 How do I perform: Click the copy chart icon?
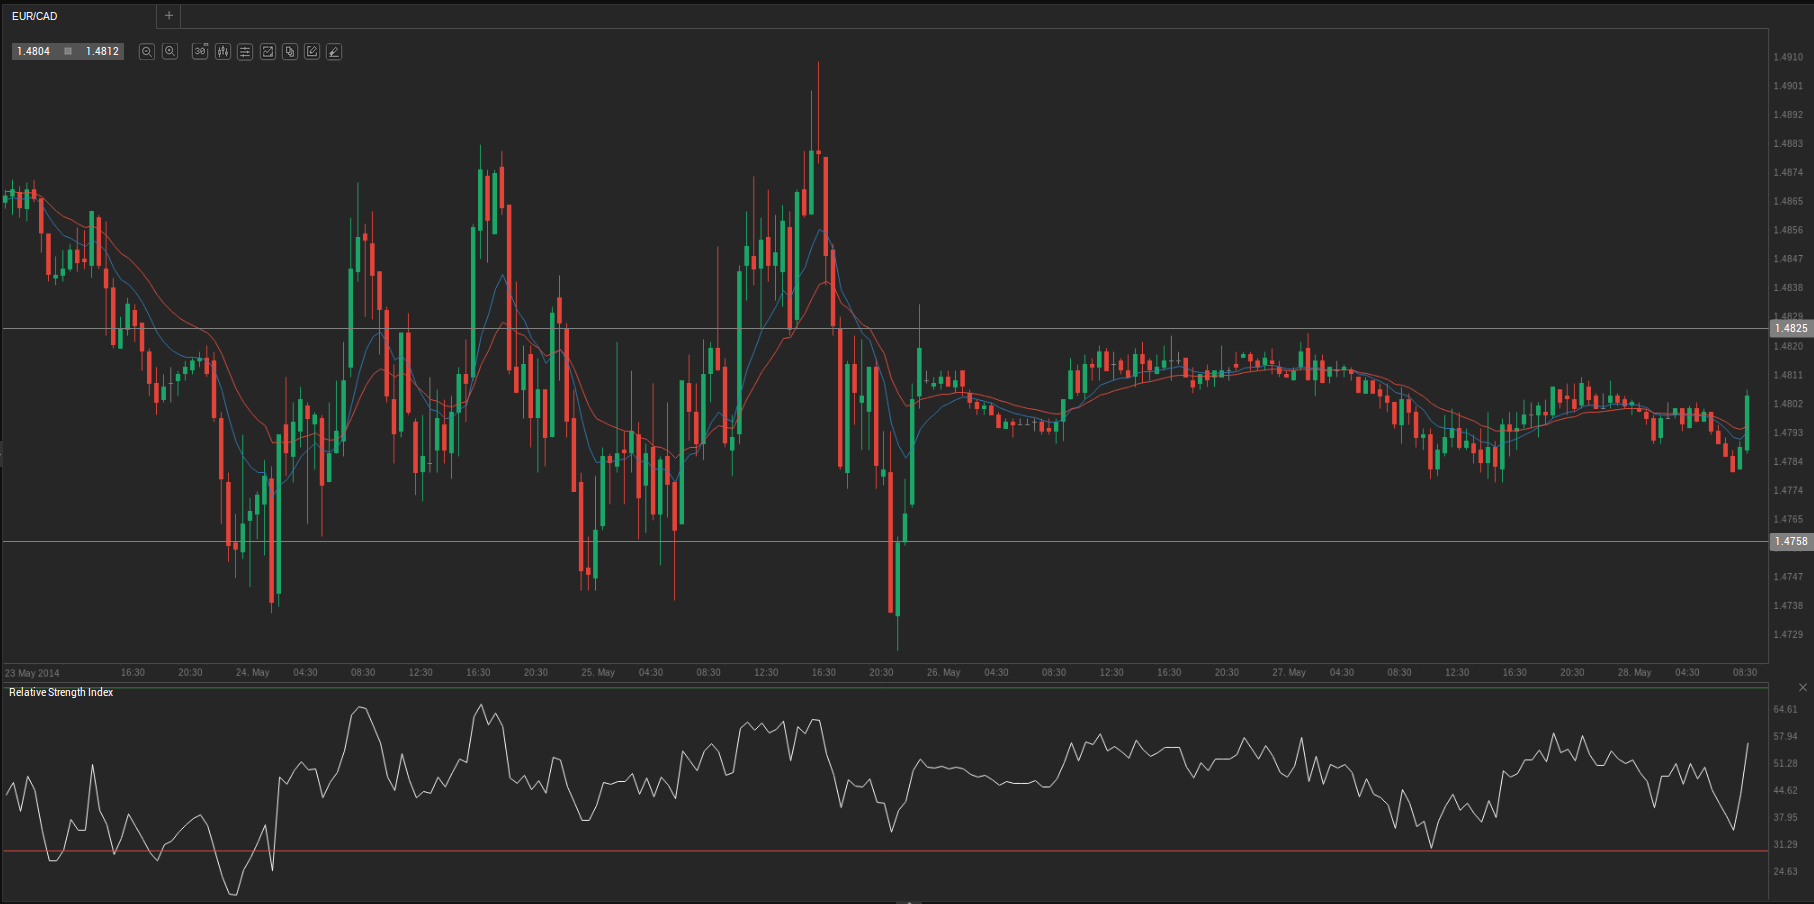click(290, 51)
